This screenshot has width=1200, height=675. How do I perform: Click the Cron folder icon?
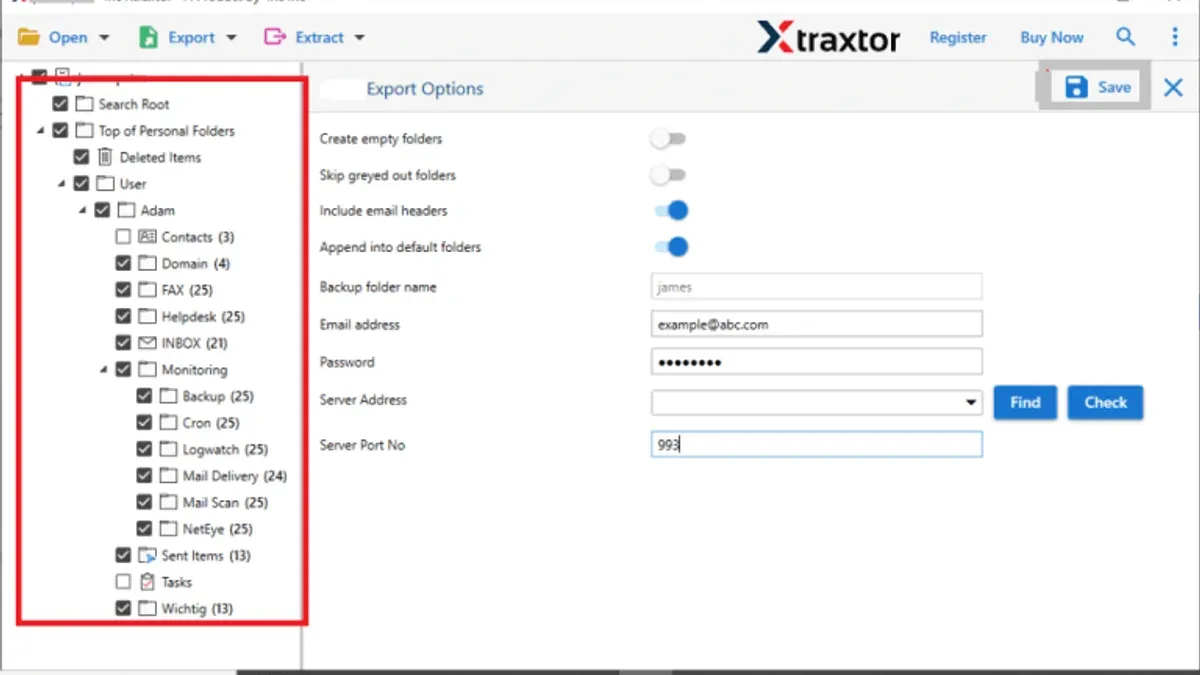[x=168, y=423]
